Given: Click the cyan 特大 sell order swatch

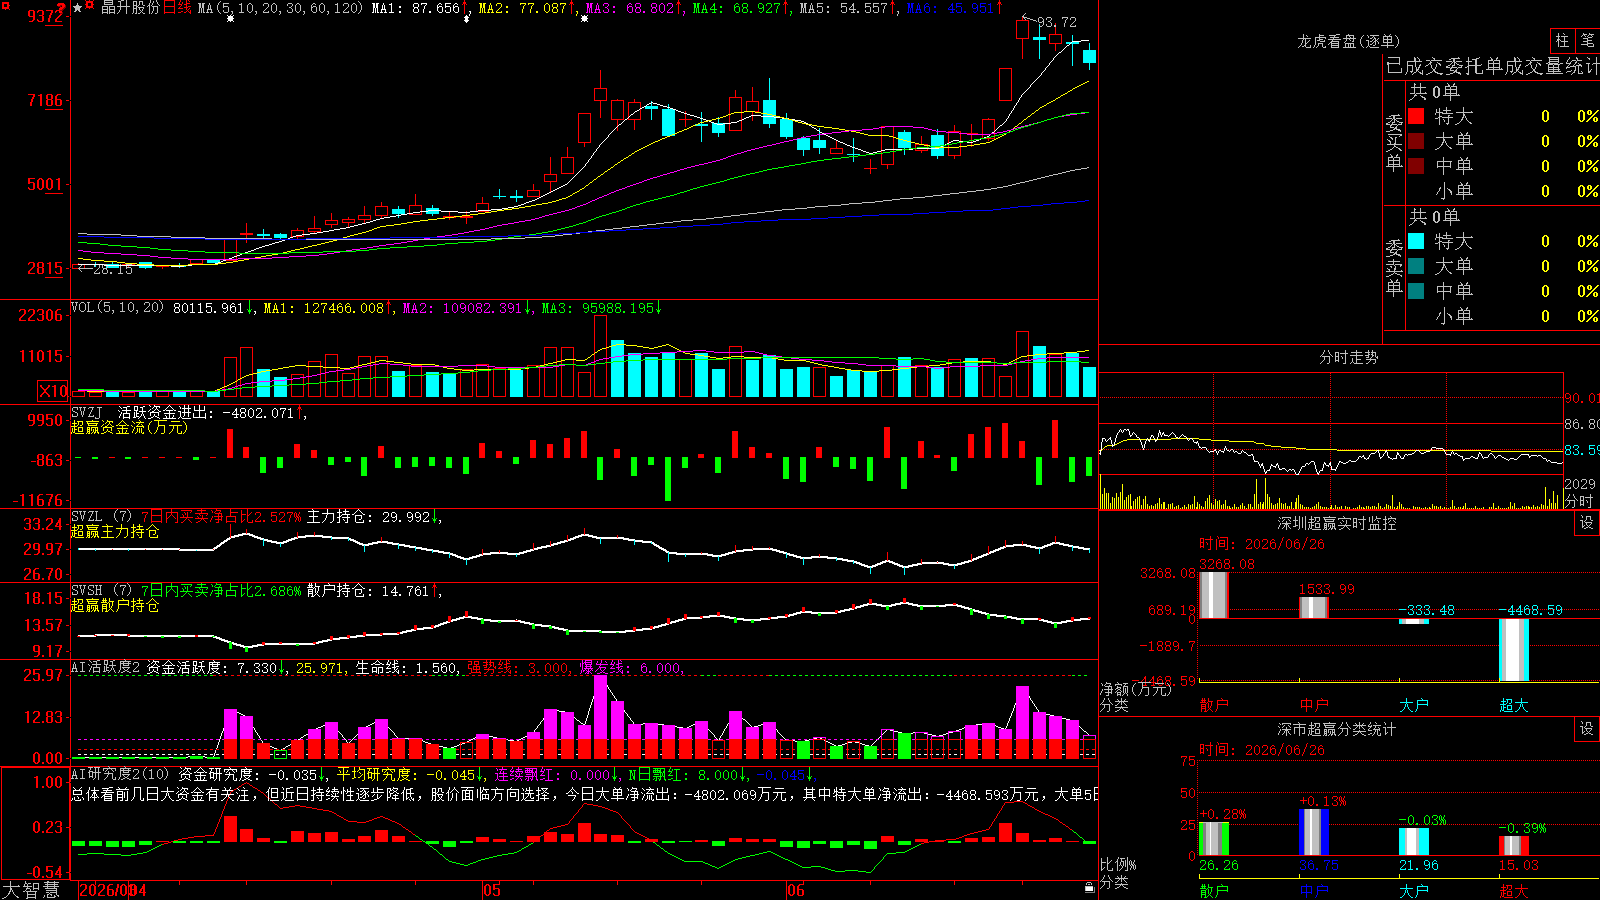Looking at the screenshot, I should (x=1416, y=241).
